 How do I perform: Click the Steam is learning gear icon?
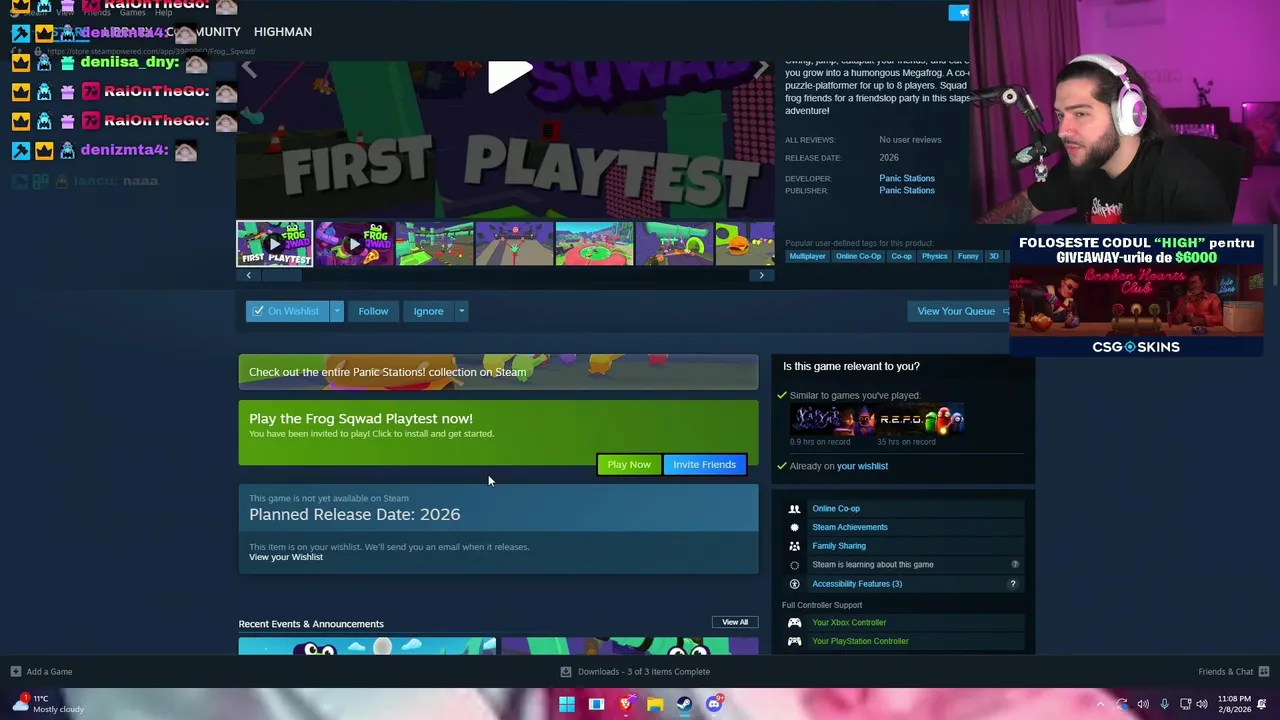click(794, 565)
